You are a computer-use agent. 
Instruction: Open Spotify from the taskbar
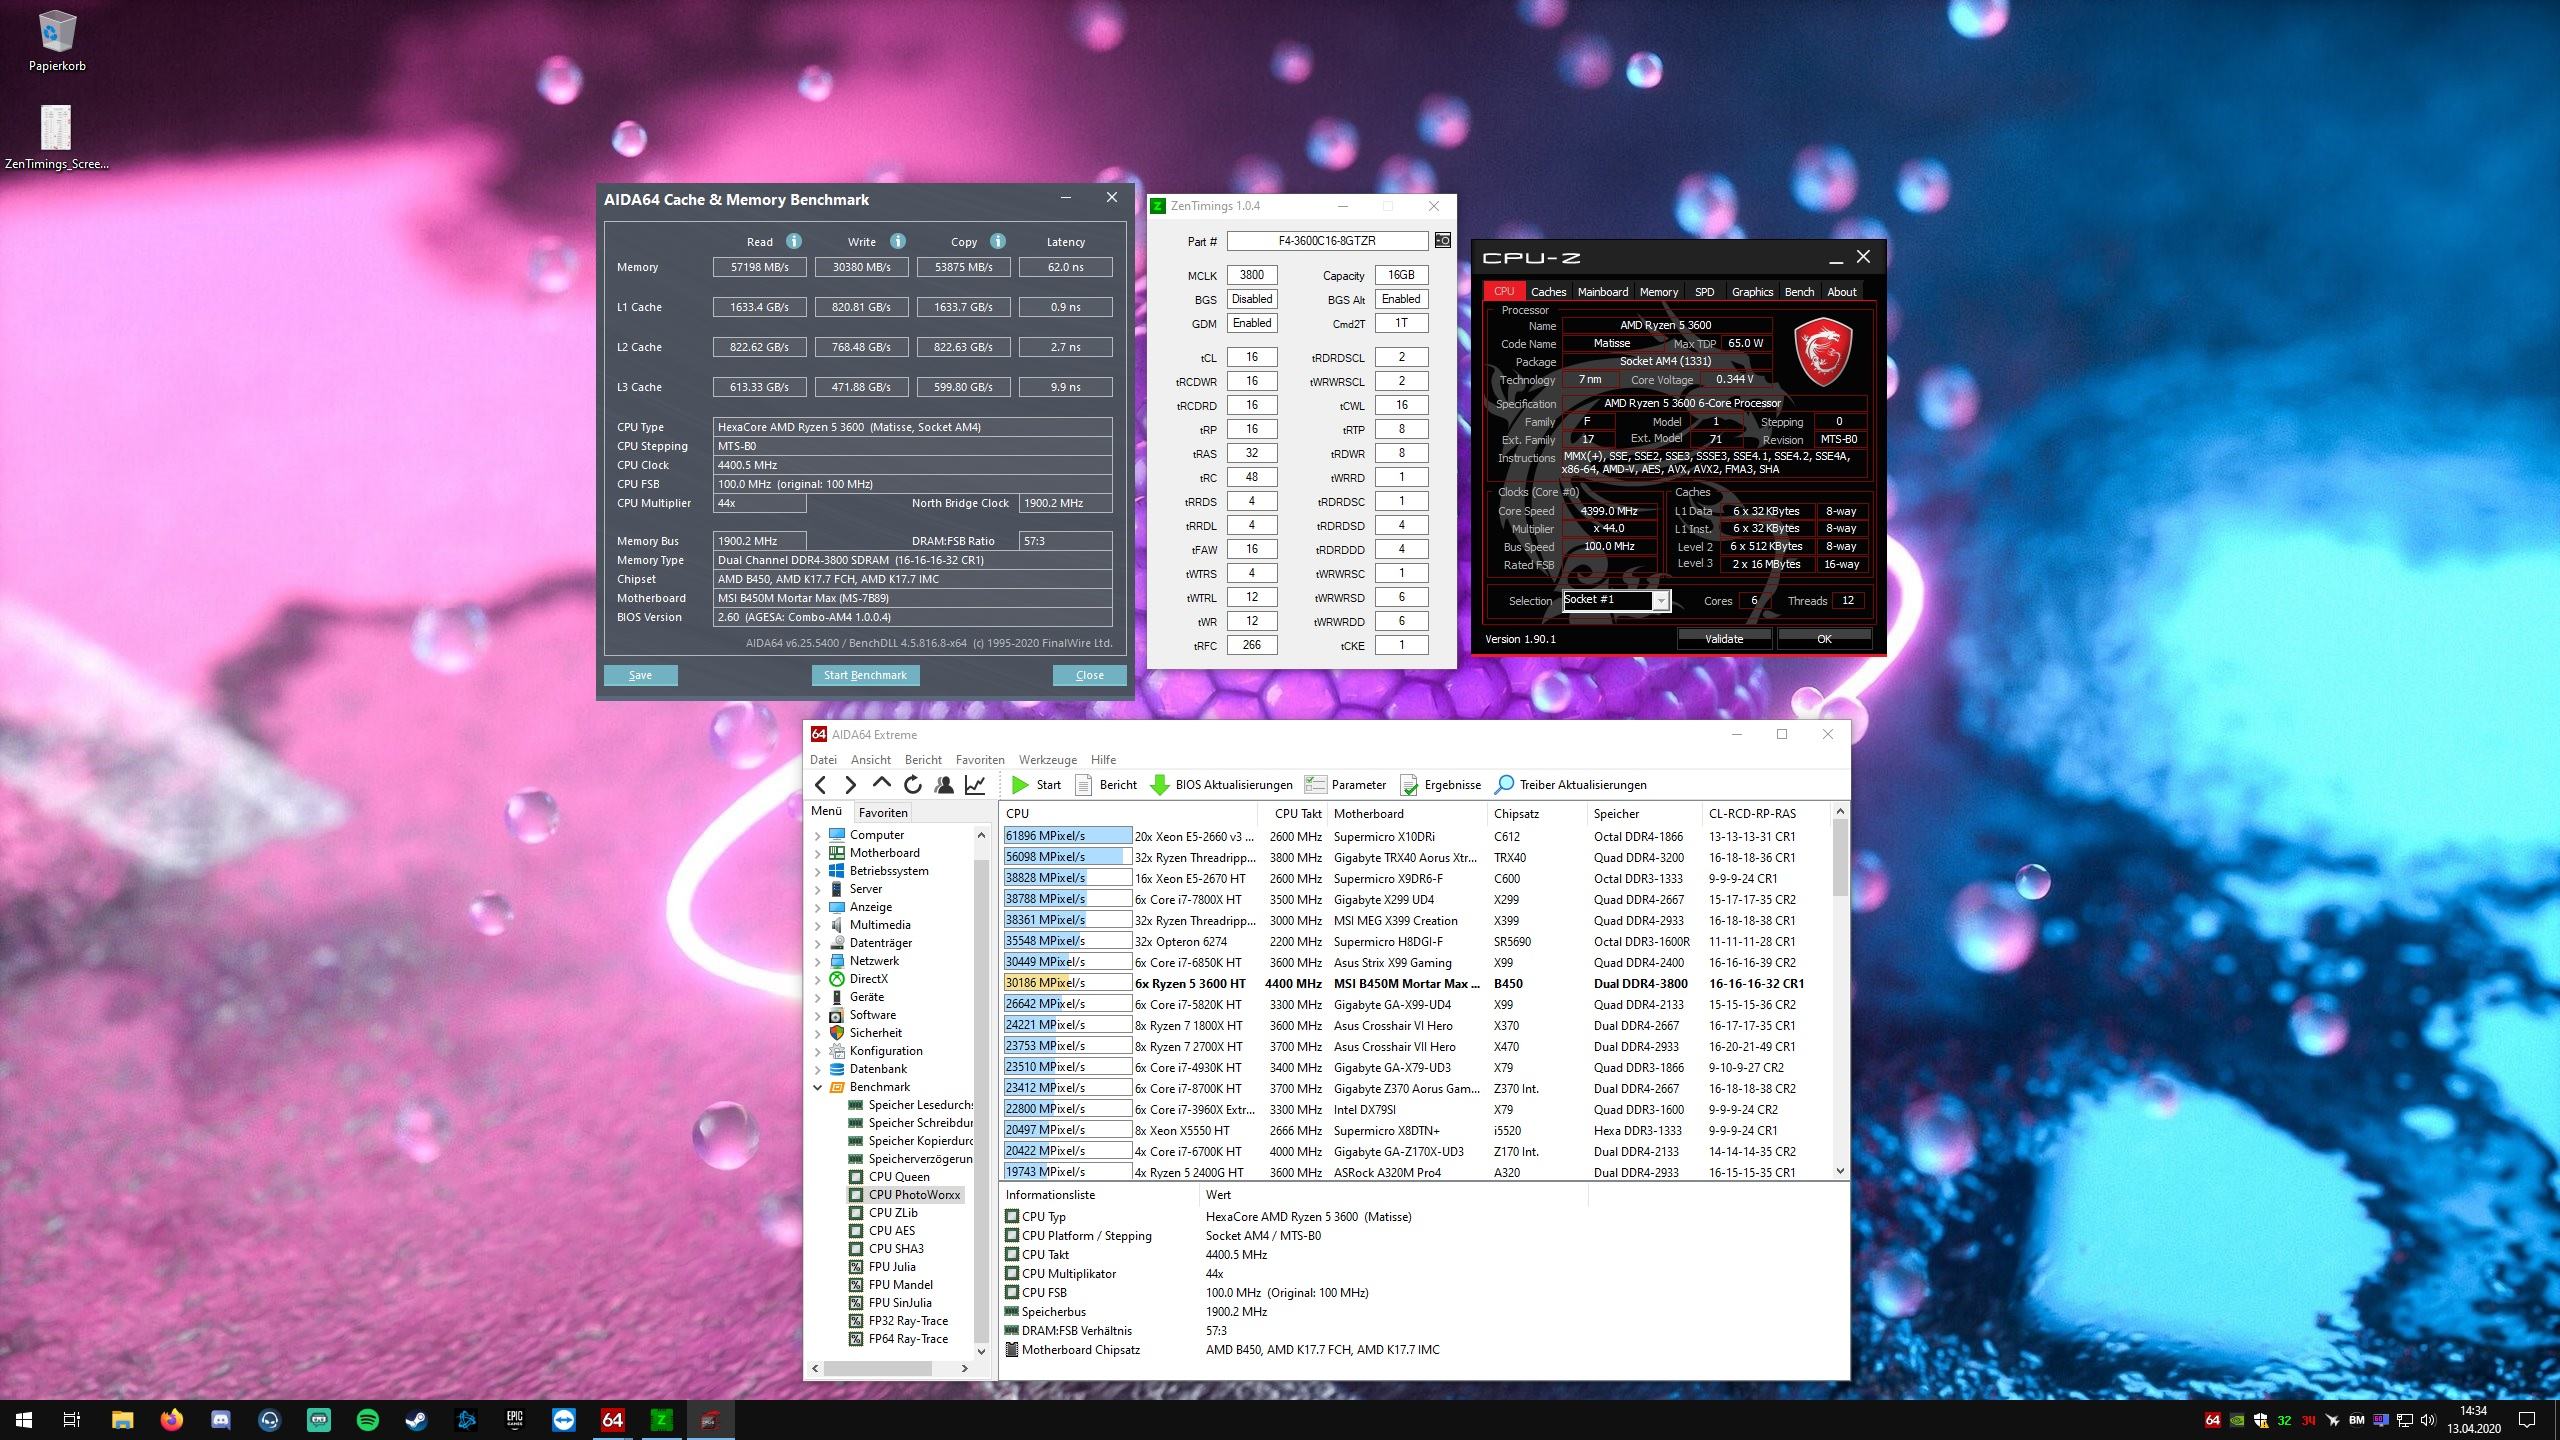pos(367,1420)
